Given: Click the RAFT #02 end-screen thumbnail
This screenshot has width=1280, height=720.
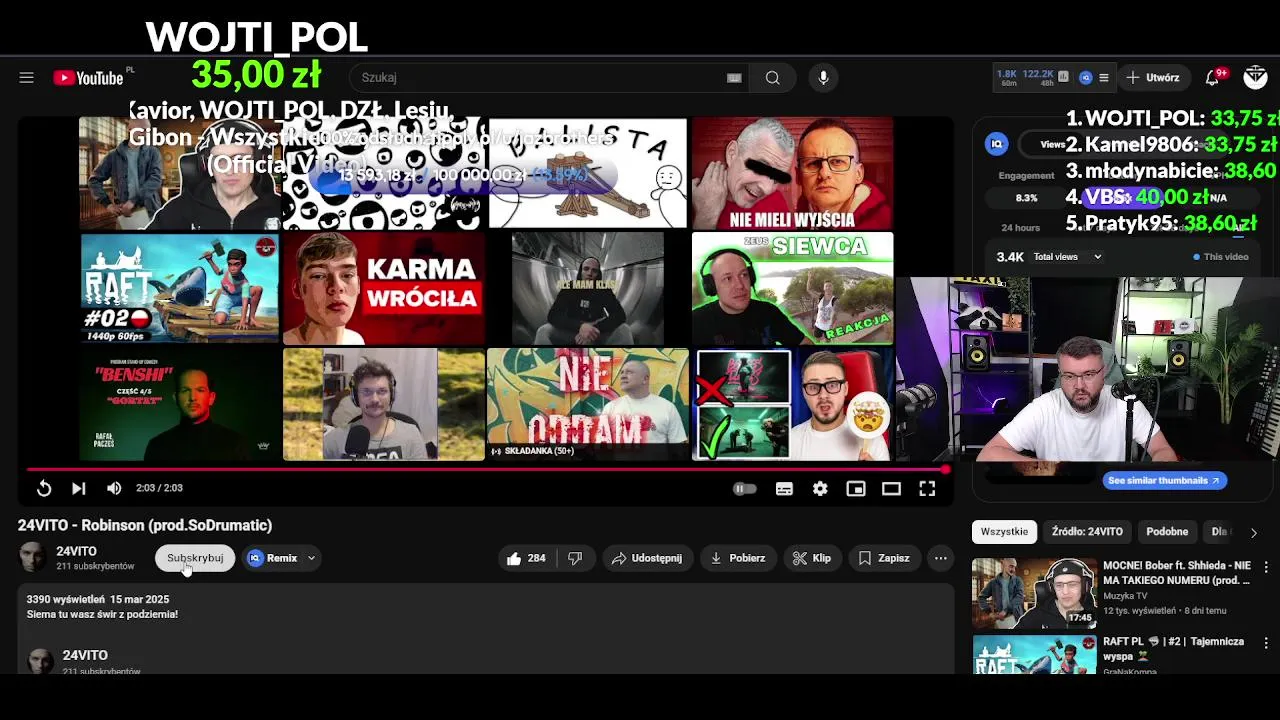Looking at the screenshot, I should coord(180,288).
